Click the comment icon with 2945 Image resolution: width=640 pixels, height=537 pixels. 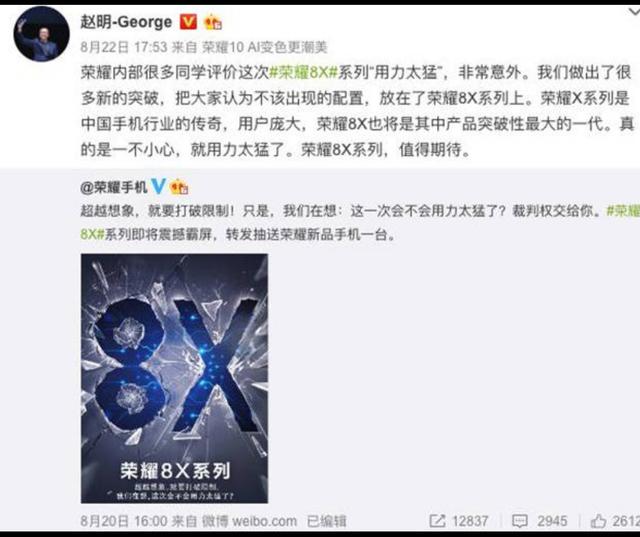pyautogui.click(x=520, y=521)
